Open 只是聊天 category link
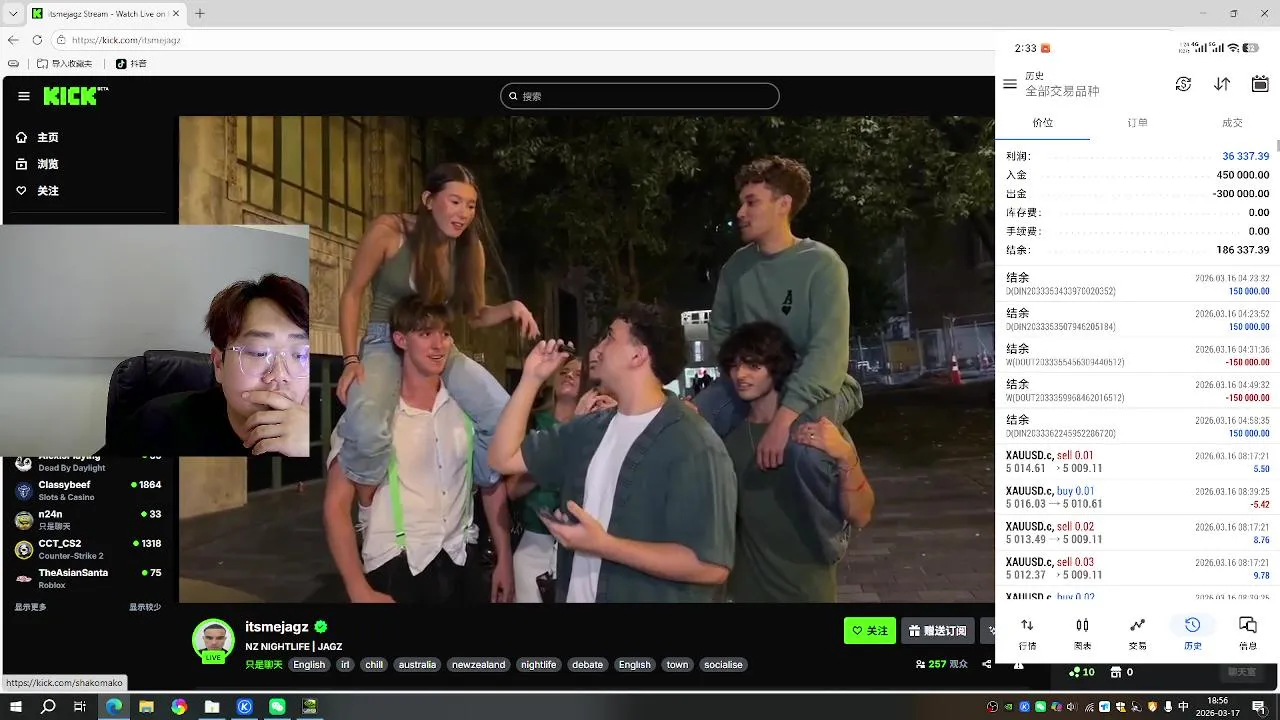The image size is (1280, 720). [264, 664]
